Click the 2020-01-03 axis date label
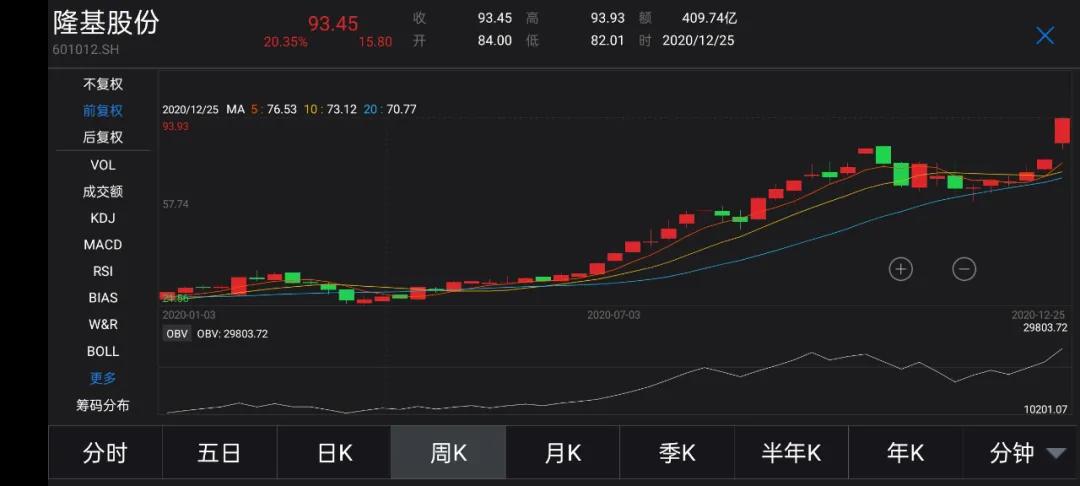The image size is (1080, 486). point(188,315)
